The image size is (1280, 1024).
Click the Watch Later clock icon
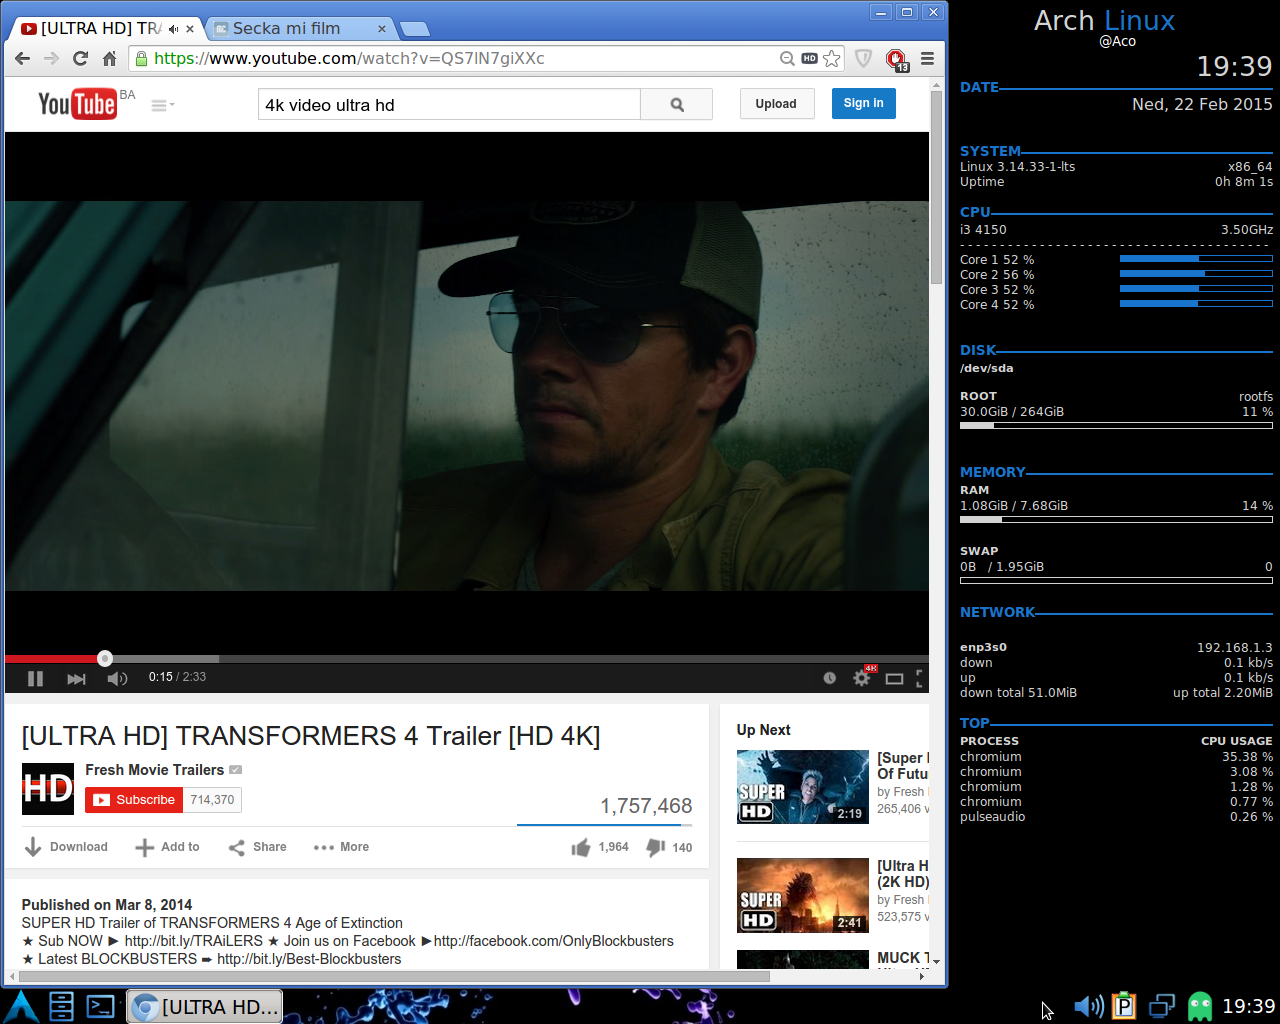coord(829,678)
